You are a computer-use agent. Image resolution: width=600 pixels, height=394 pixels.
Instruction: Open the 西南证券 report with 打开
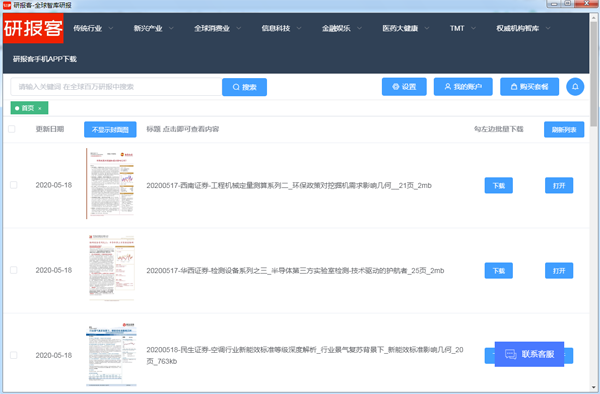pos(559,186)
